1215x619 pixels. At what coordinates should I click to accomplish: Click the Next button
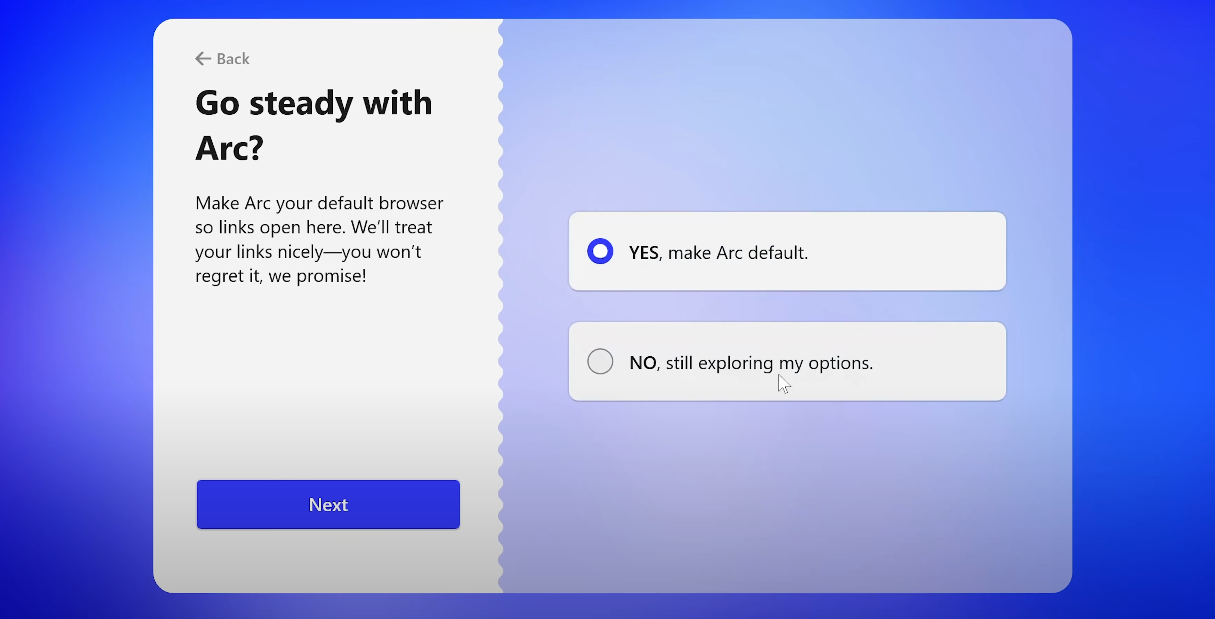[x=328, y=505]
